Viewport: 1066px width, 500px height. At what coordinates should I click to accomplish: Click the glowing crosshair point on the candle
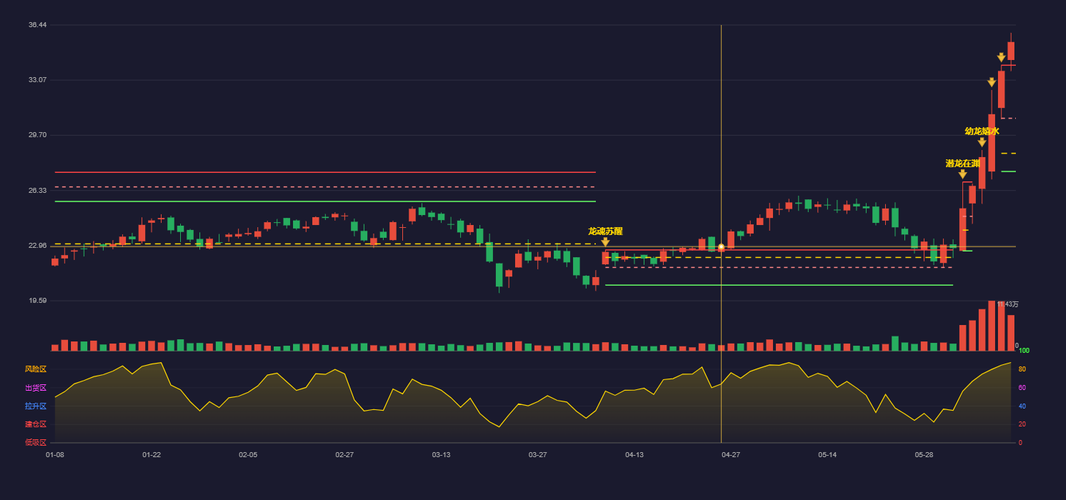pyautogui.click(x=721, y=247)
